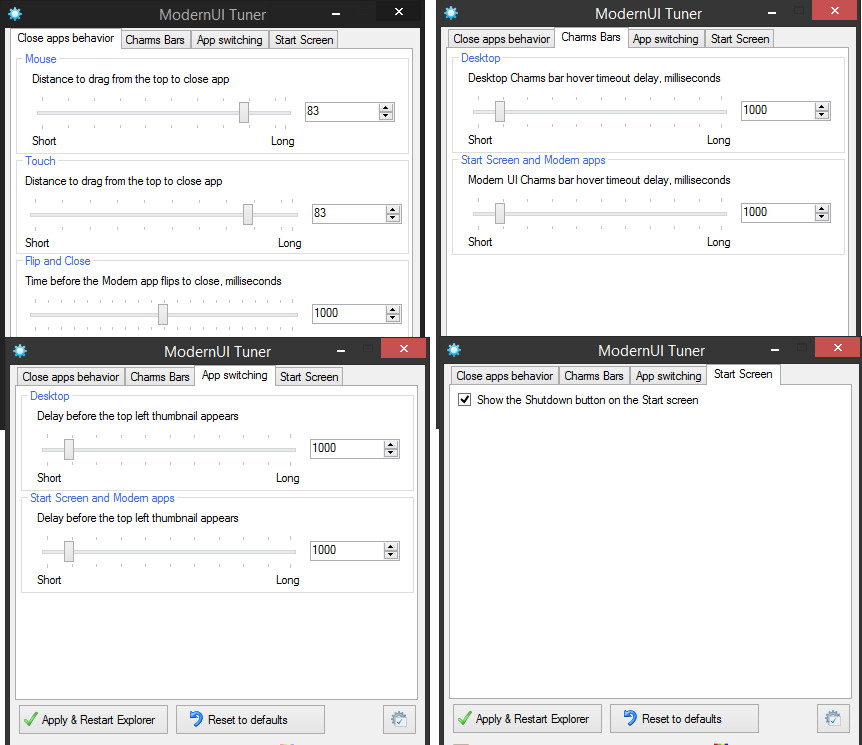Decrease the Desktop Charms bar hover delay with the down arrow

822,114
